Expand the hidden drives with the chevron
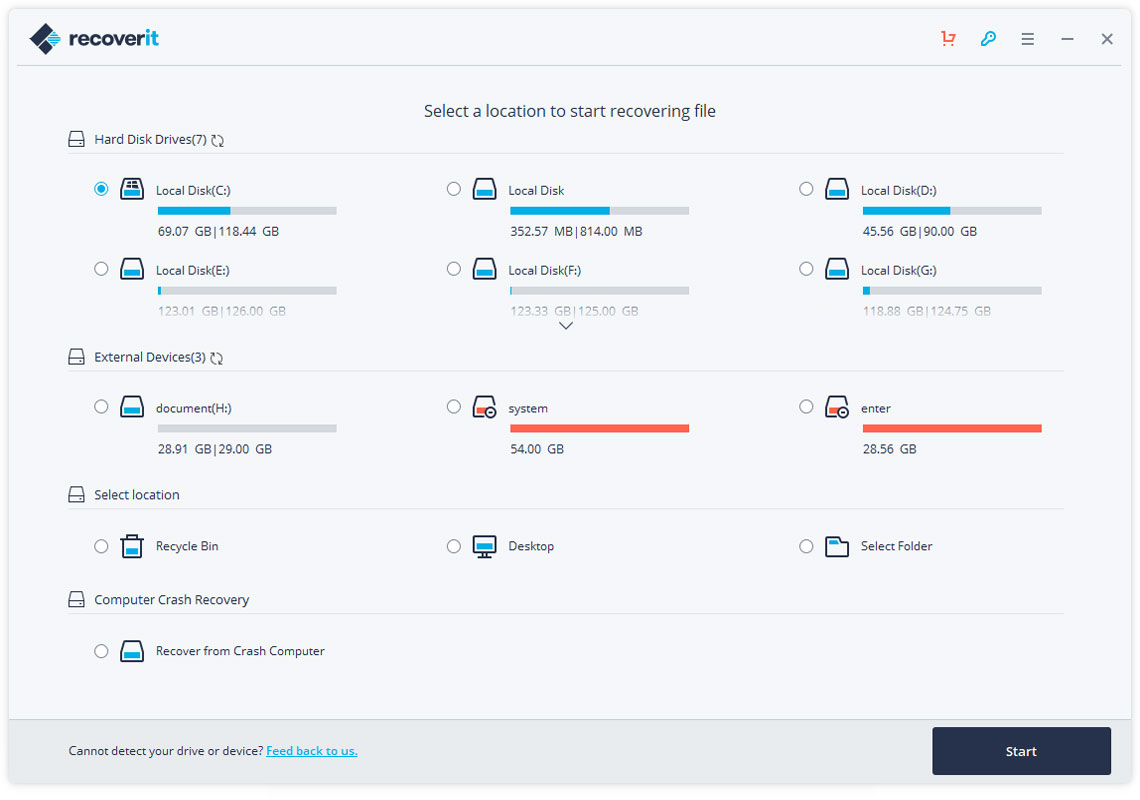The width and height of the screenshot is (1140, 800). point(566,325)
